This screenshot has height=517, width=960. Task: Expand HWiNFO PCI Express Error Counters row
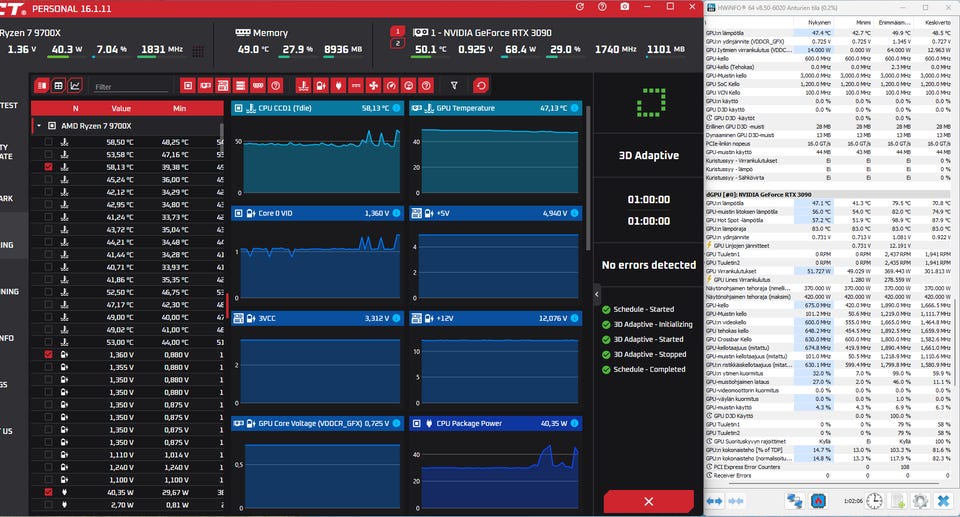[x=710, y=467]
